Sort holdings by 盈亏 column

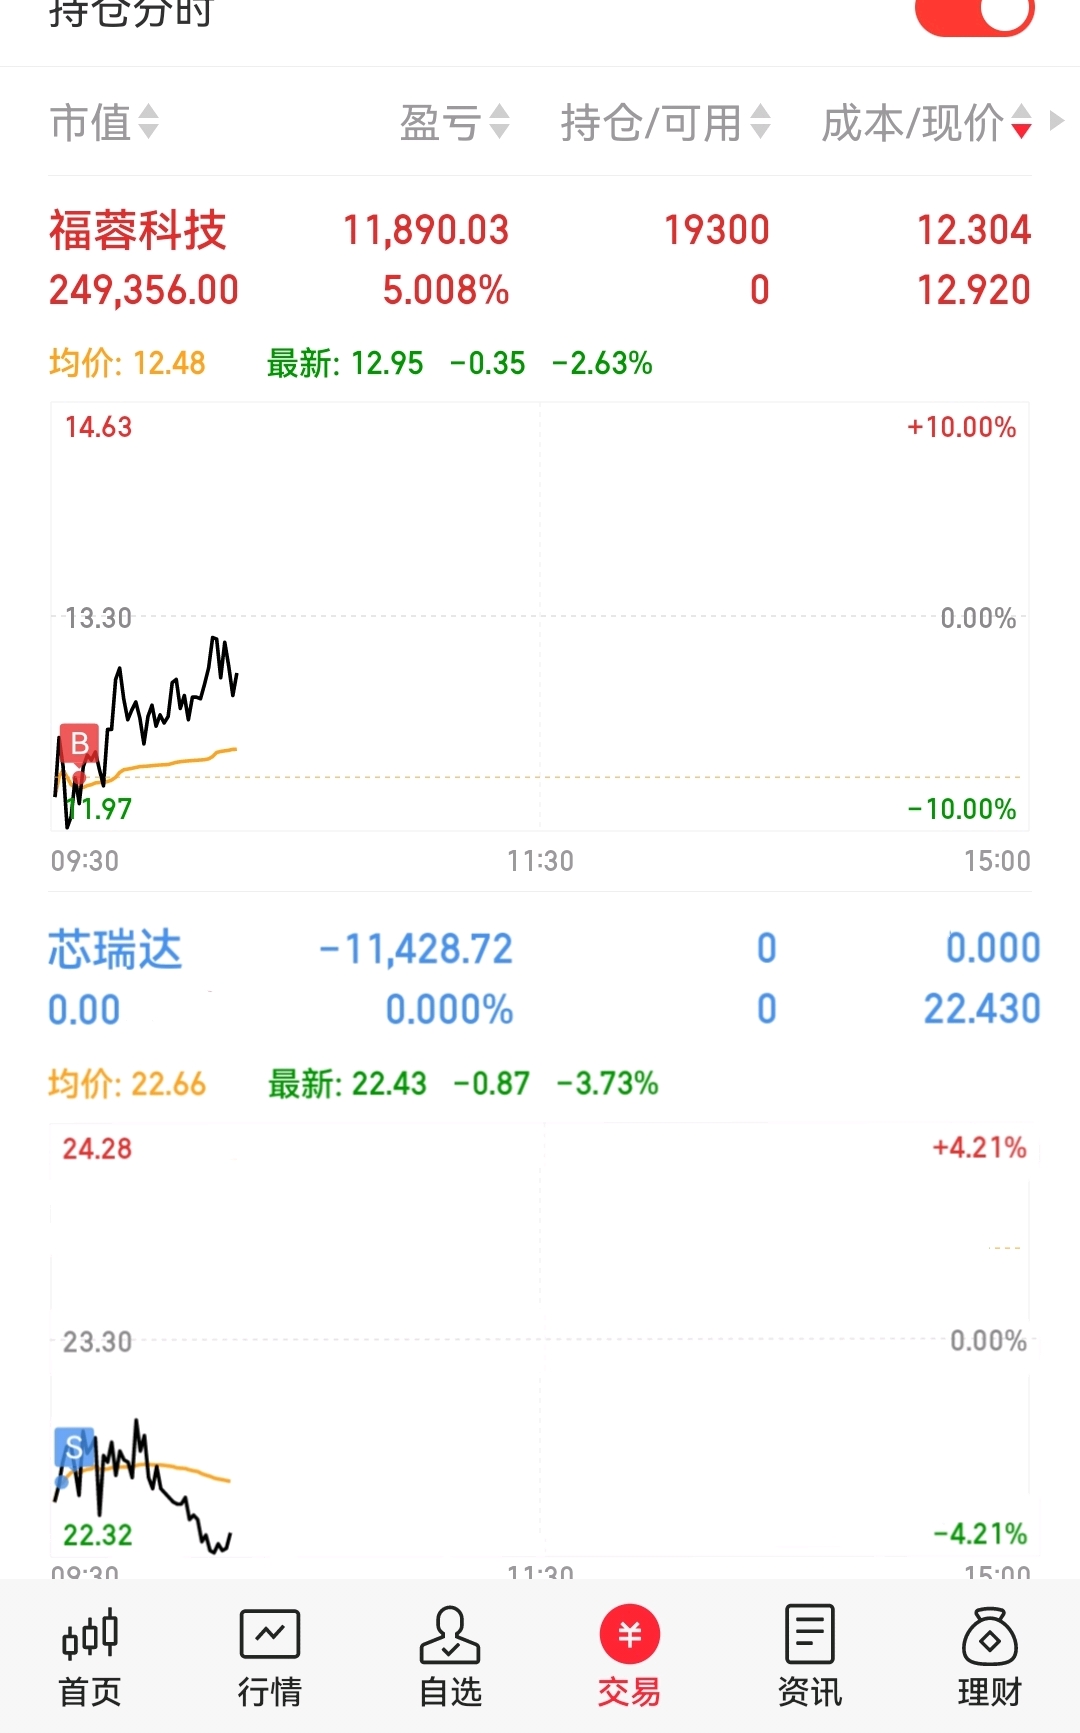pos(454,123)
